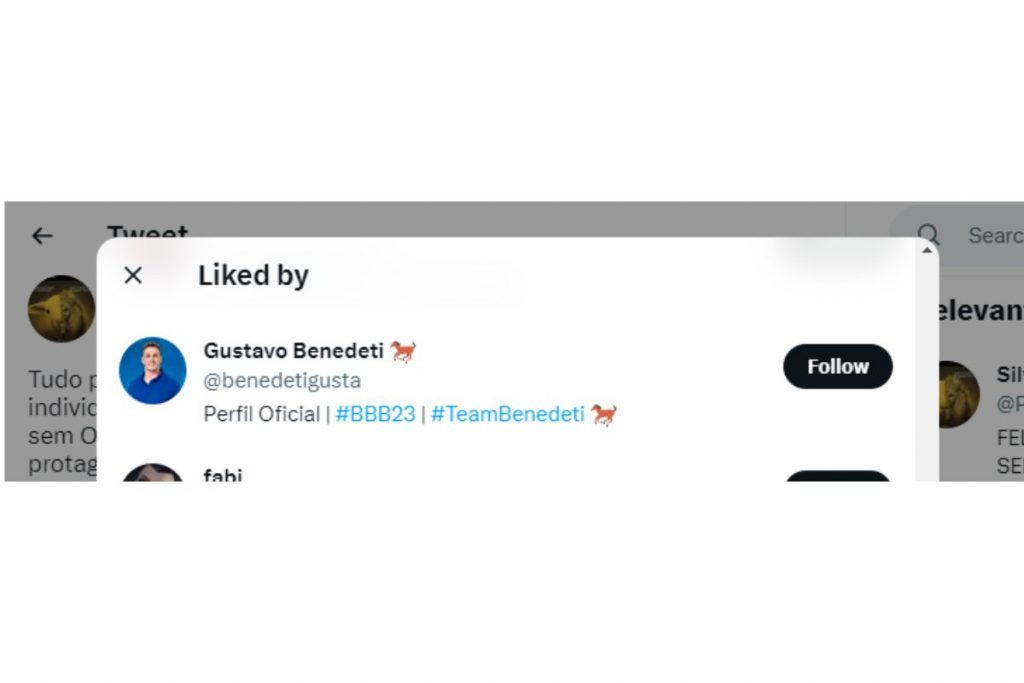Screen dimensions: 1024x683
Task: Click the scroll-up arrow of the dialog
Action: (x=926, y=249)
